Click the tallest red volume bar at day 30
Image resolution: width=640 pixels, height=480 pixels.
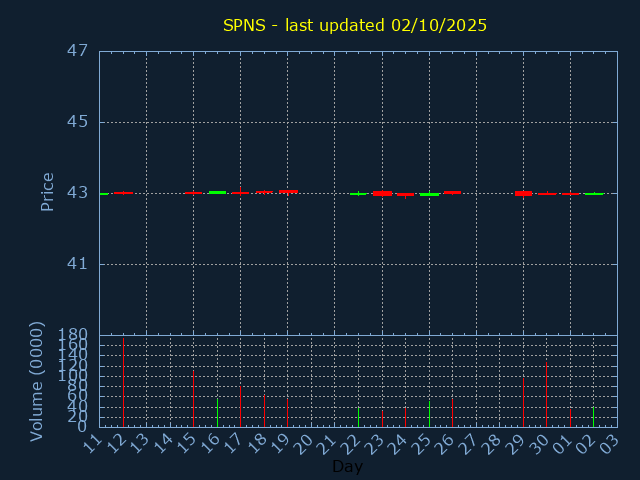click(x=546, y=394)
